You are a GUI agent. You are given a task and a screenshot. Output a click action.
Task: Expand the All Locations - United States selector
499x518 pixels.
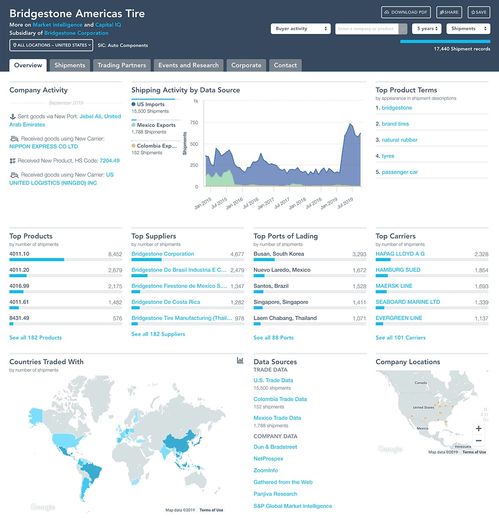point(51,45)
